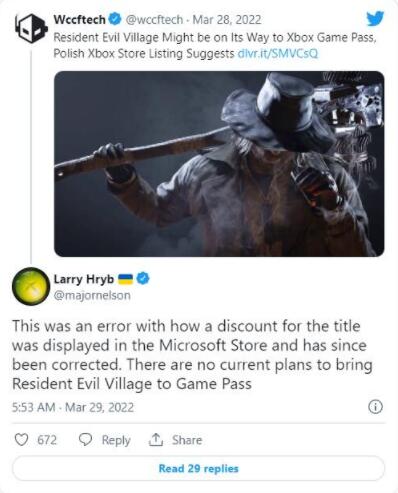
Task: Click Wccftech's verified badge
Action: (115, 20)
